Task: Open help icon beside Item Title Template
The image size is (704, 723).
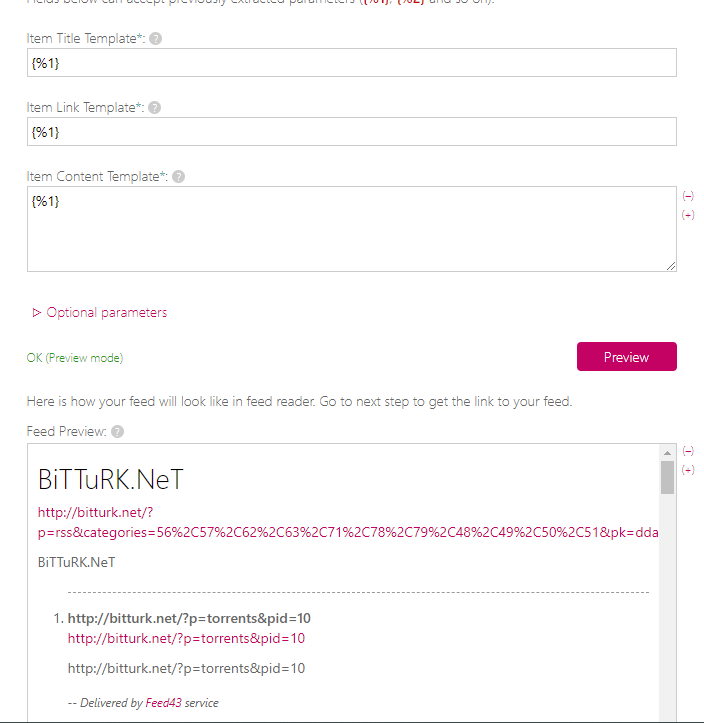Action: tap(155, 39)
